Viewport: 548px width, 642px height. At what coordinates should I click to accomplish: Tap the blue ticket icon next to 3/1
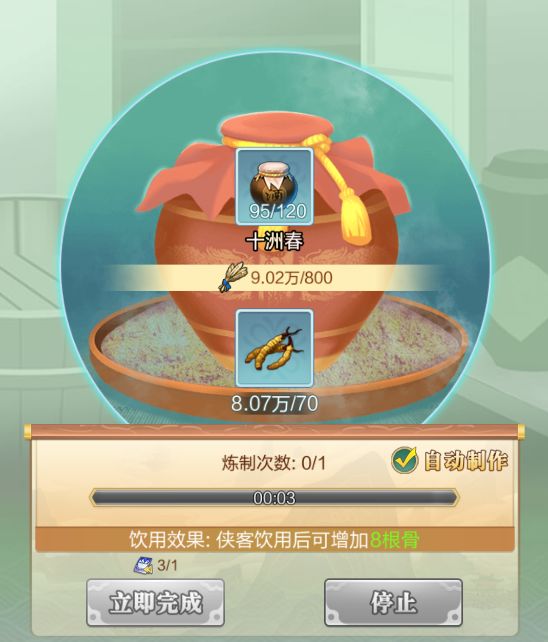click(x=143, y=565)
